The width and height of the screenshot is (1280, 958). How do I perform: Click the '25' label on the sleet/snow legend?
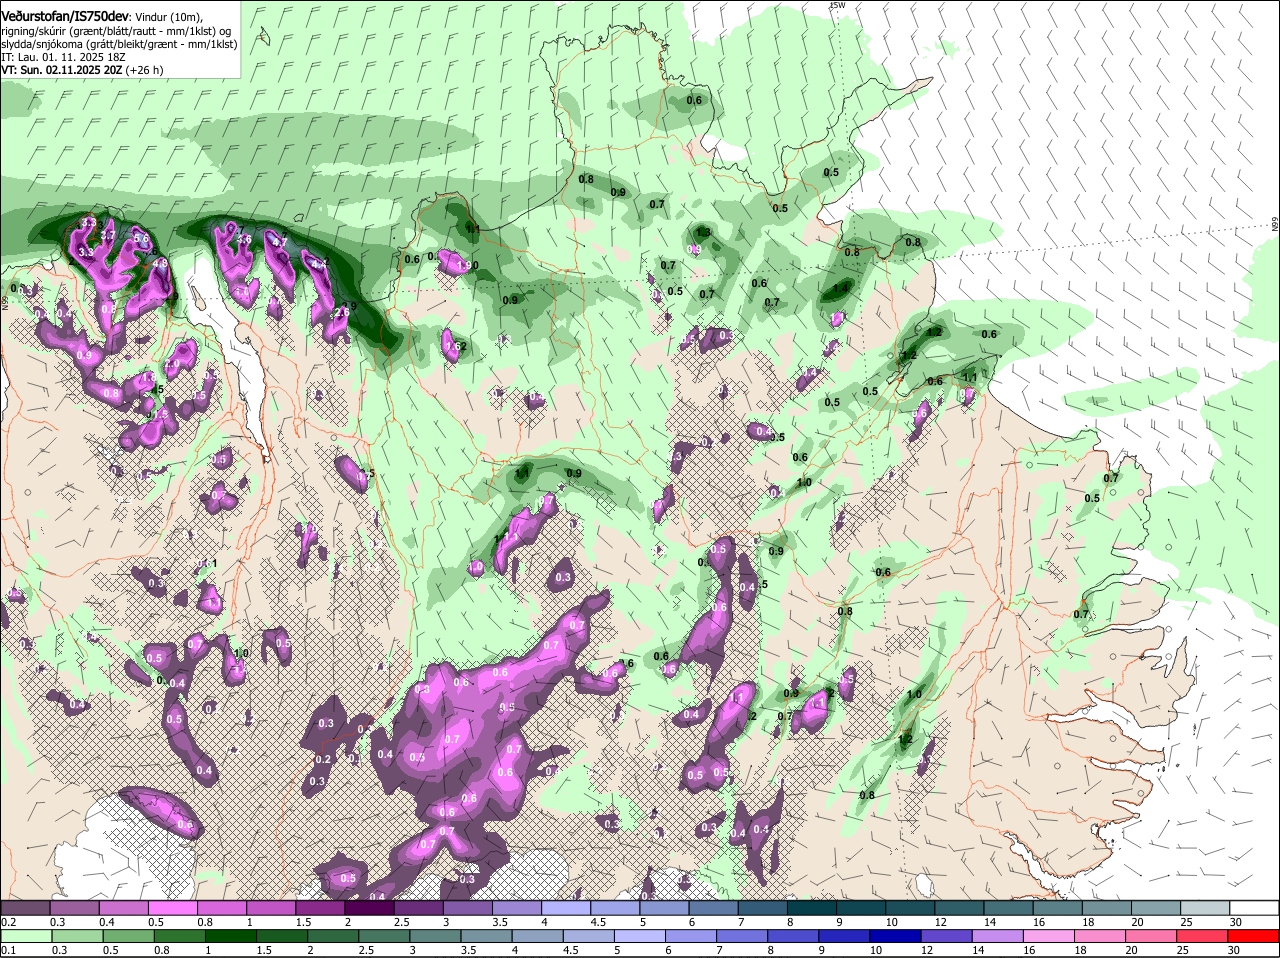click(1187, 922)
